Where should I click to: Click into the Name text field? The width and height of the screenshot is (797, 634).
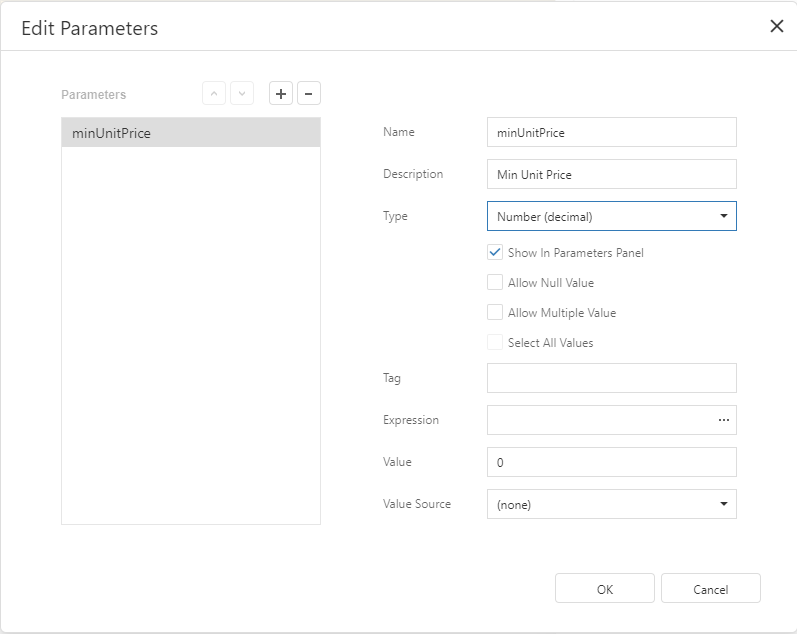point(610,132)
